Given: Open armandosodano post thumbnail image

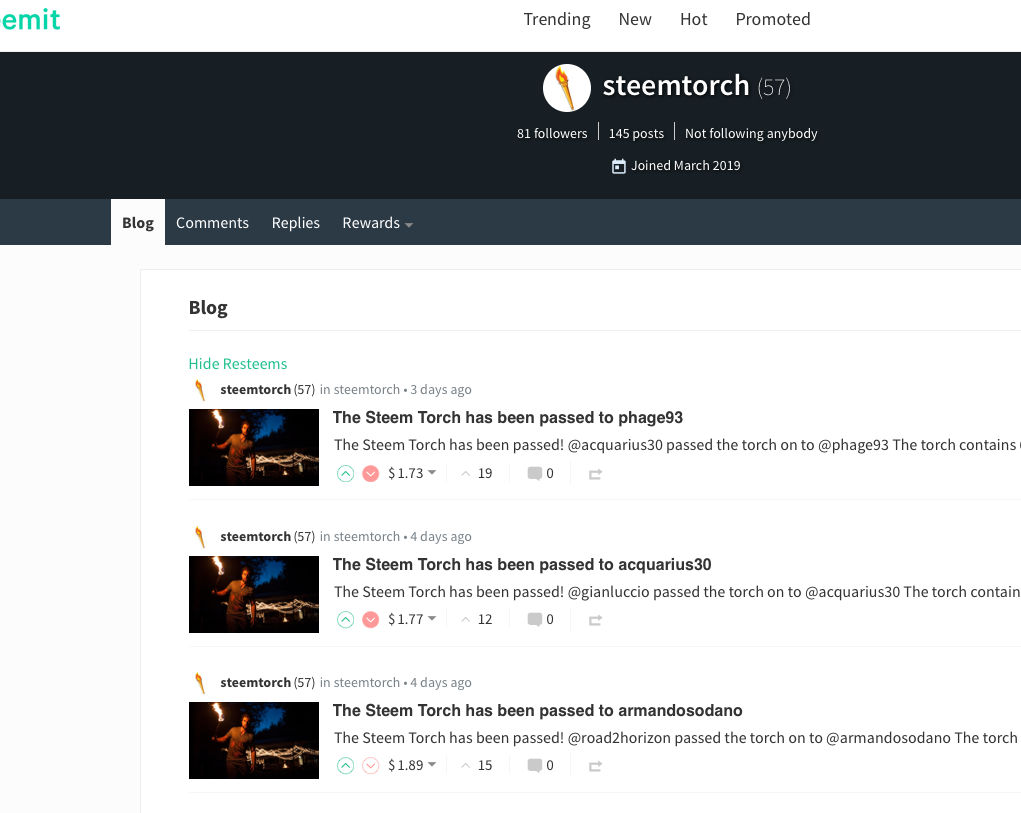Looking at the screenshot, I should [x=254, y=740].
